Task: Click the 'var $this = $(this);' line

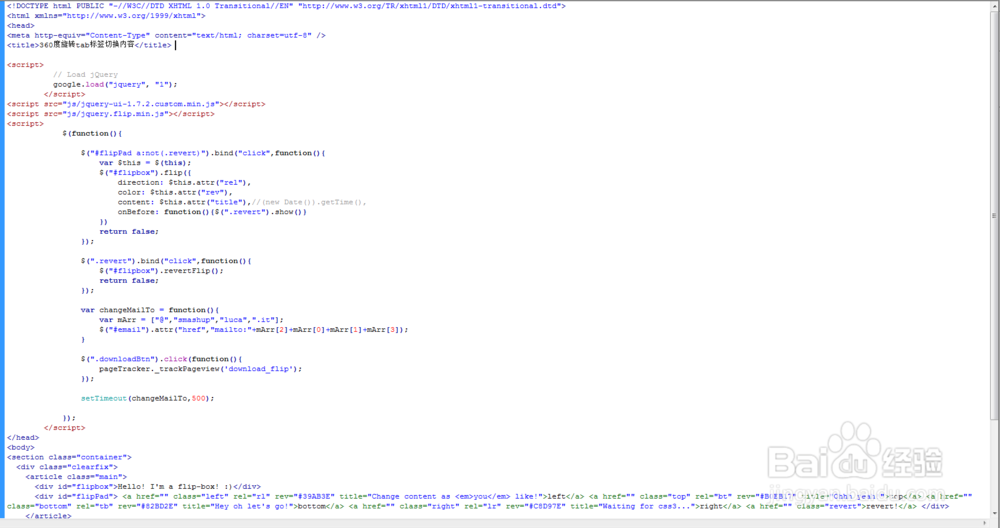Action: pyautogui.click(x=145, y=163)
